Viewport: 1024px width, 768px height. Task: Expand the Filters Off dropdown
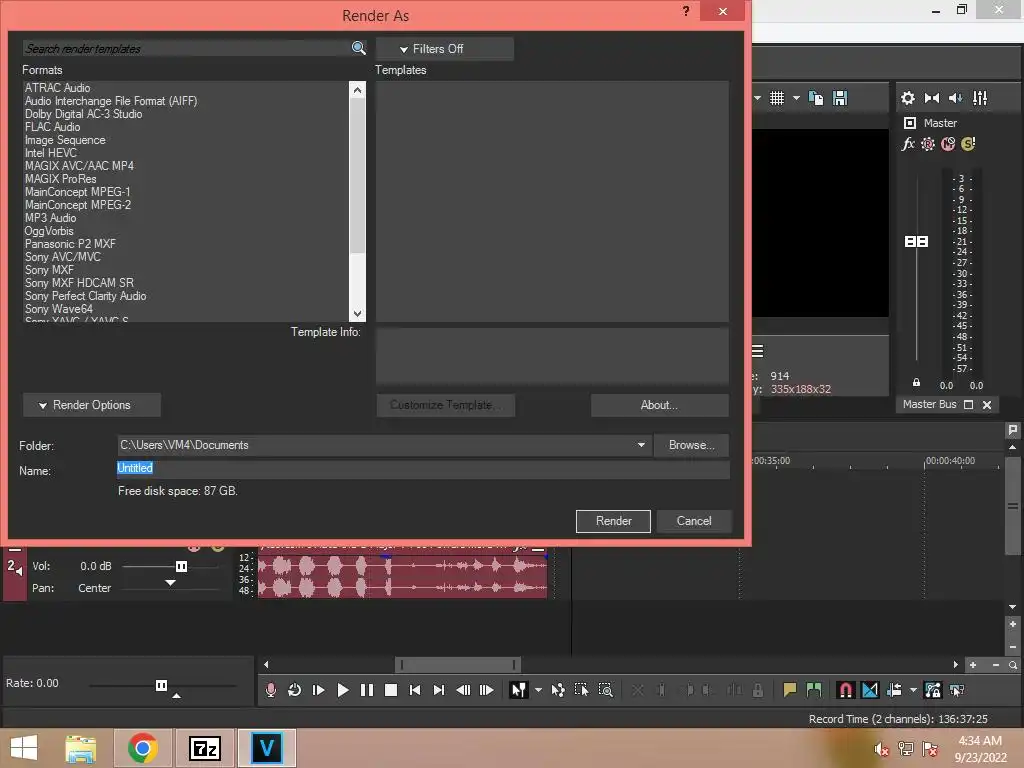tap(445, 49)
